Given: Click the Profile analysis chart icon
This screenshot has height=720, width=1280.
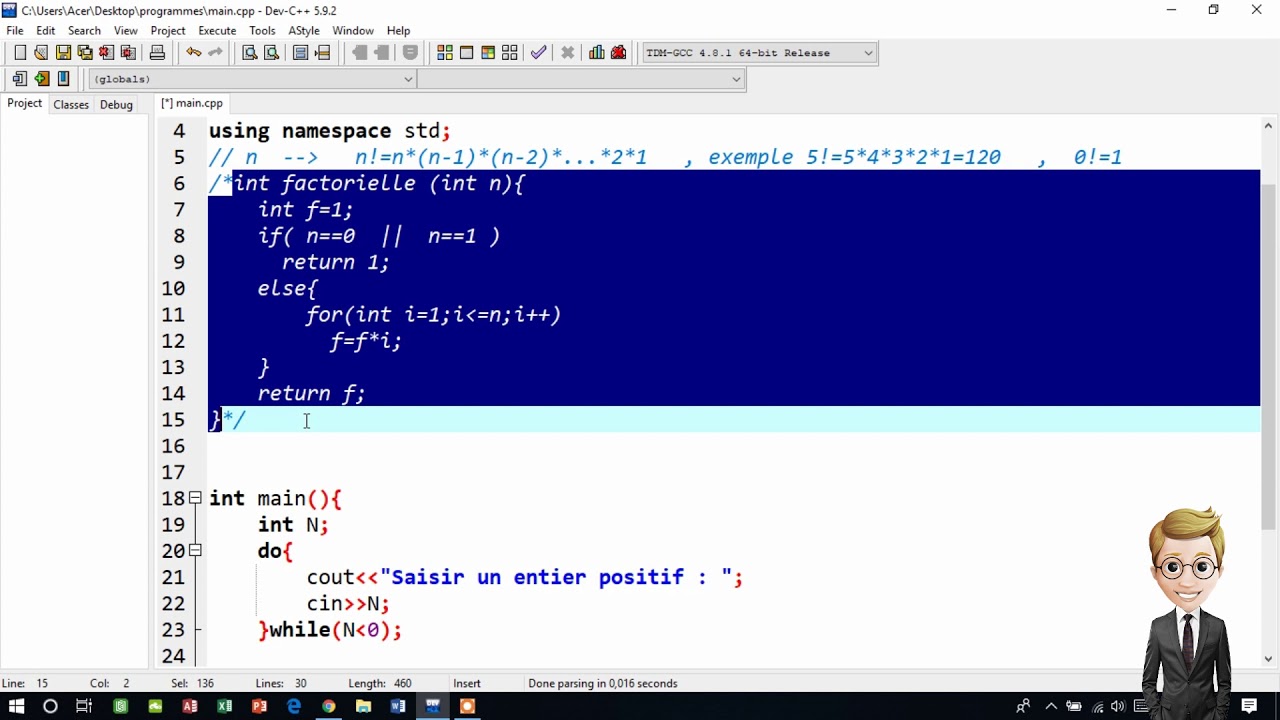Looking at the screenshot, I should pyautogui.click(x=597, y=53).
